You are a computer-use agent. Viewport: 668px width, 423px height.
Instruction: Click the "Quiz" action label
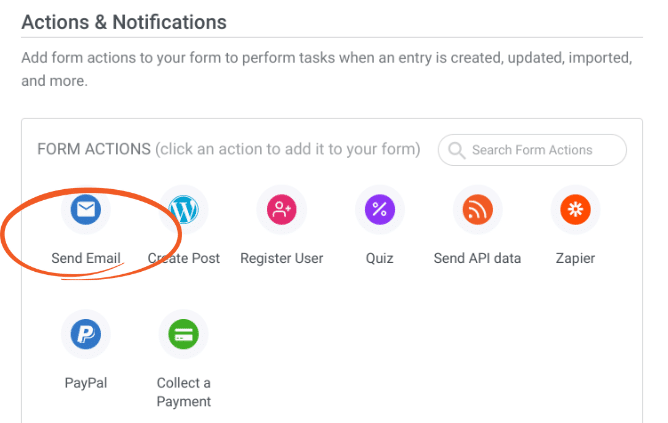coord(380,258)
